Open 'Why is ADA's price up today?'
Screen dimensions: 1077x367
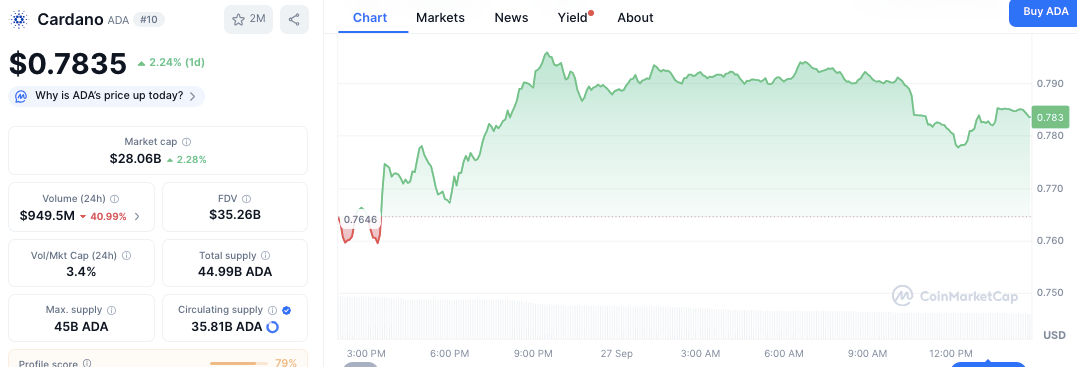point(106,96)
